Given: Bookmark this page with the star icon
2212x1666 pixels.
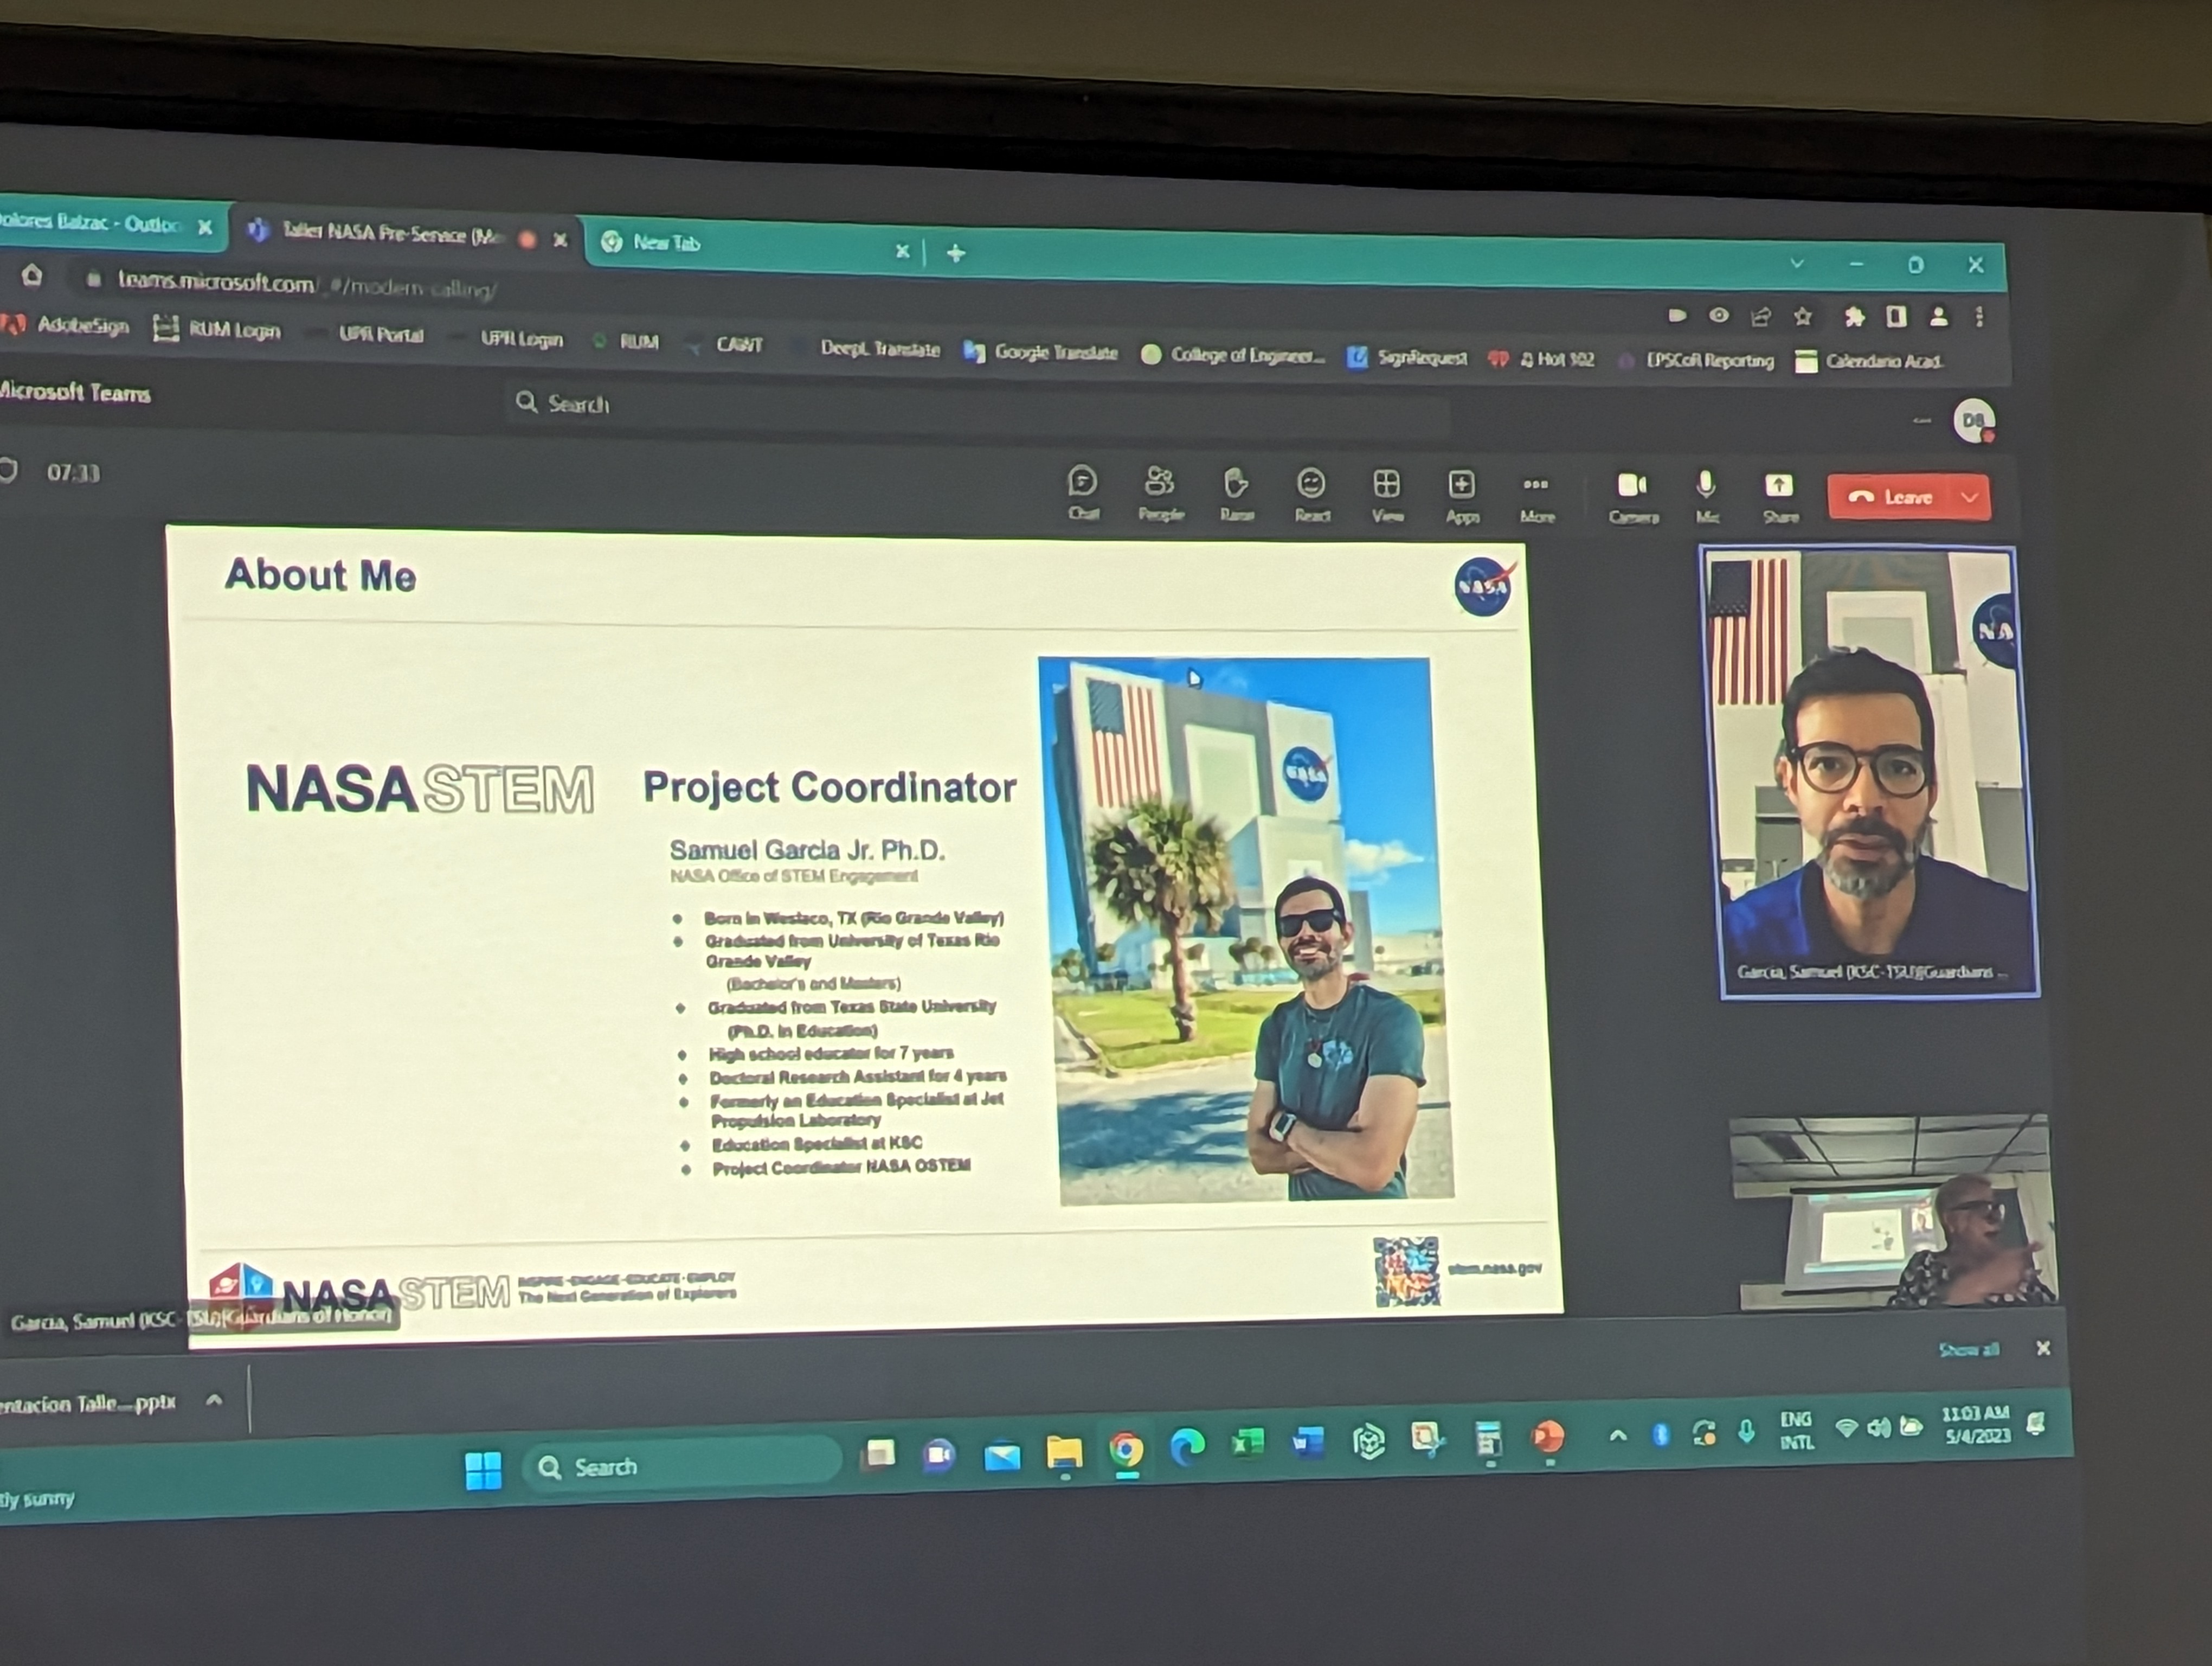Looking at the screenshot, I should [x=1802, y=317].
